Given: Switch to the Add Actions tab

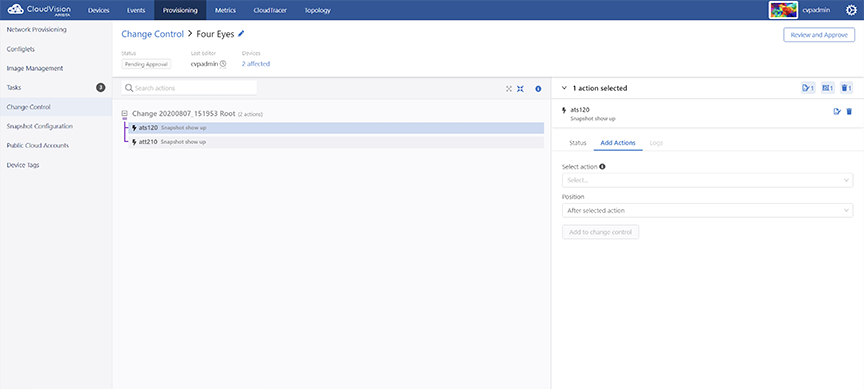Looking at the screenshot, I should 618,143.
